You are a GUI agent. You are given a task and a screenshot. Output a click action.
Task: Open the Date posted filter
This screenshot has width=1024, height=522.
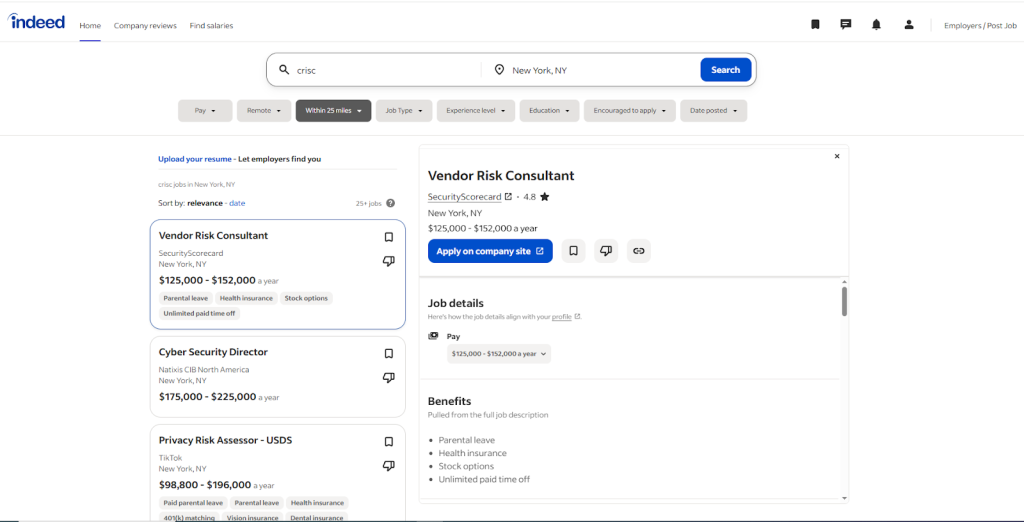tap(714, 110)
